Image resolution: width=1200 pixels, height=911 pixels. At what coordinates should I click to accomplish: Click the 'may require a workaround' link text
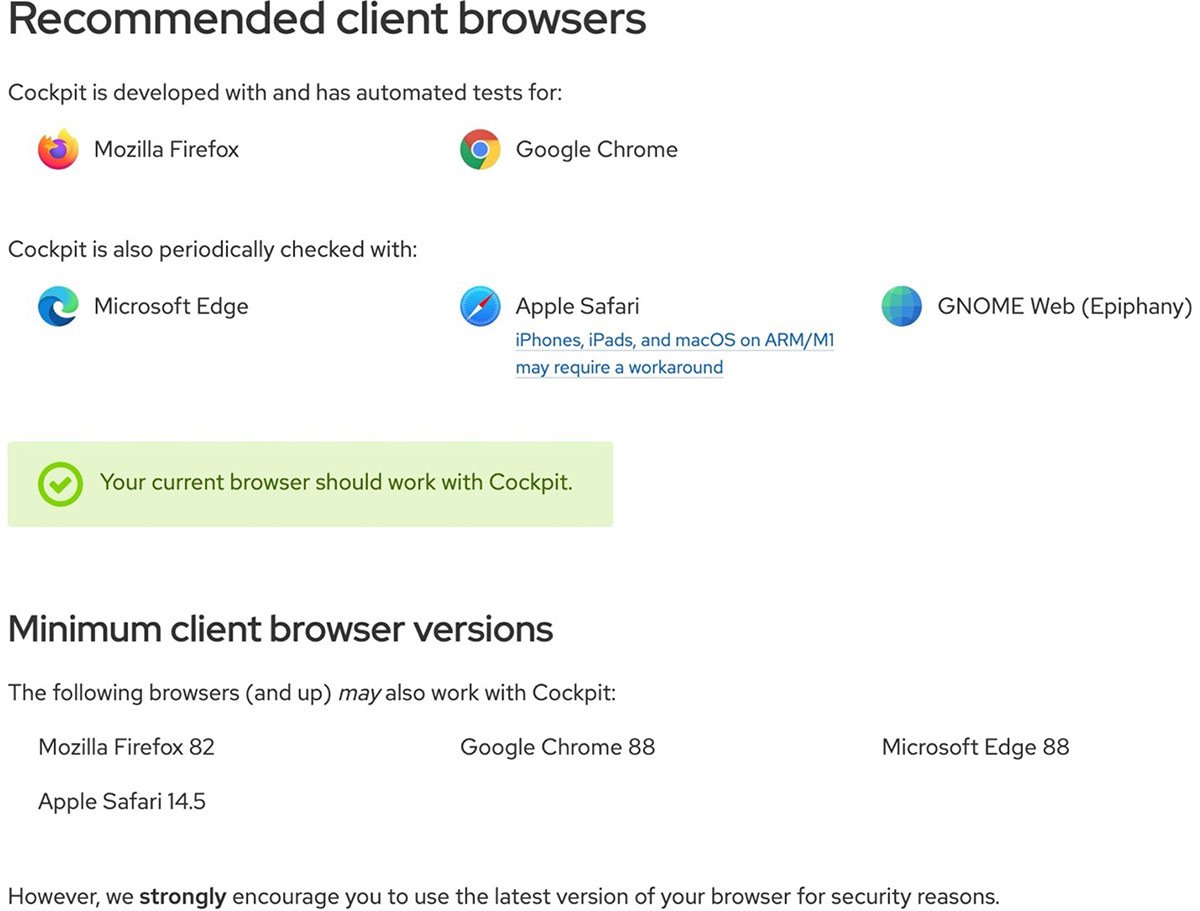tap(619, 367)
